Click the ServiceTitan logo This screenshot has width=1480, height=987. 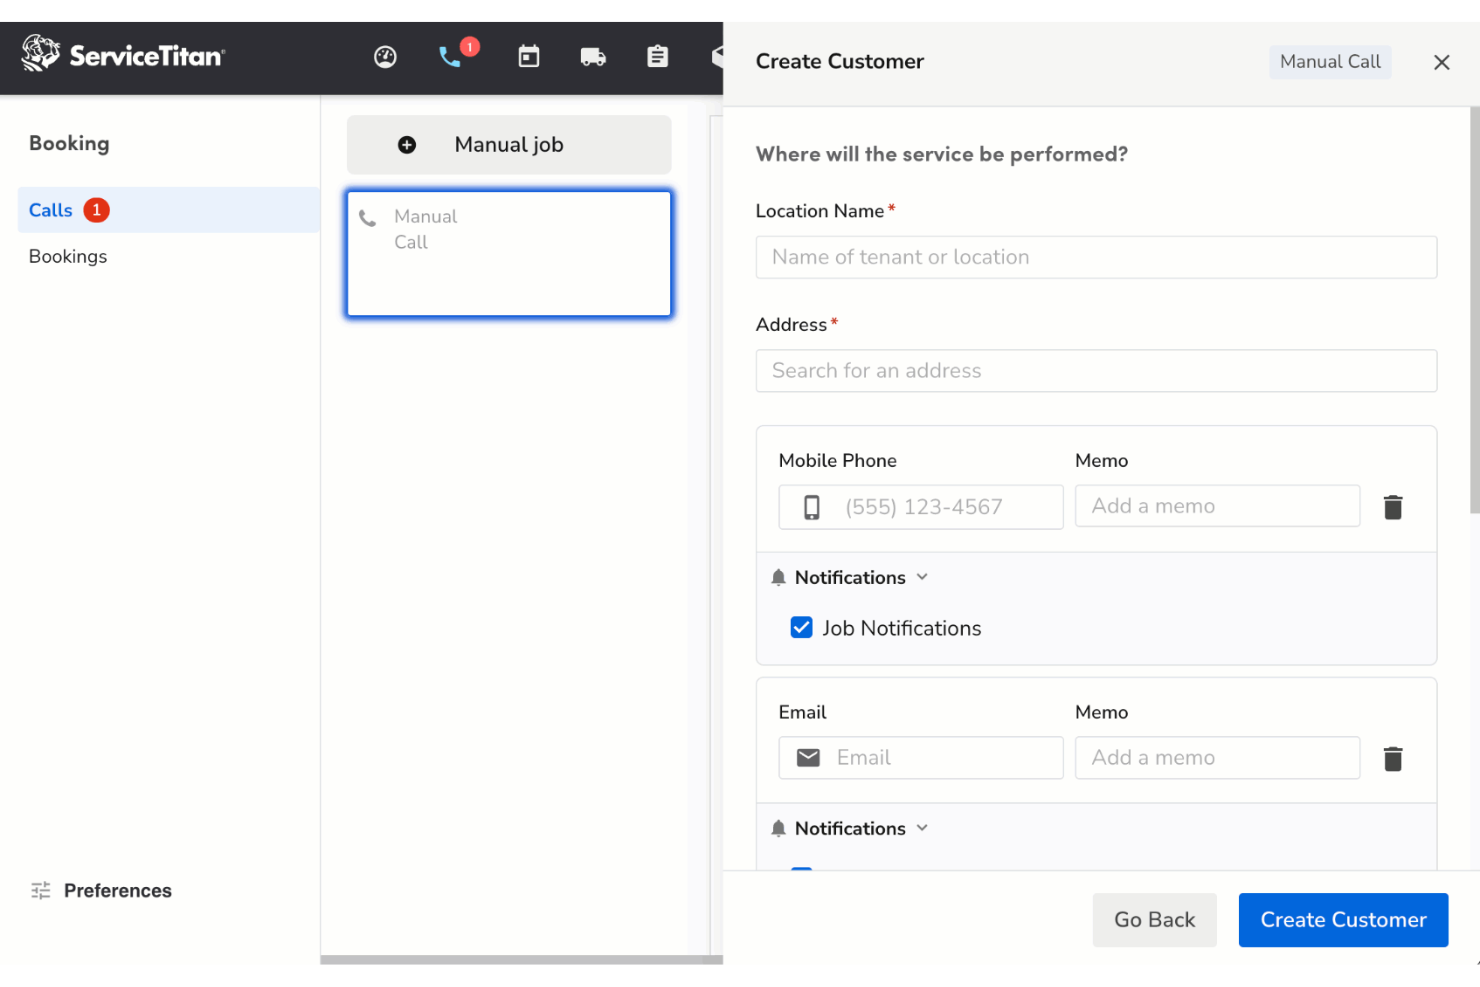(122, 55)
